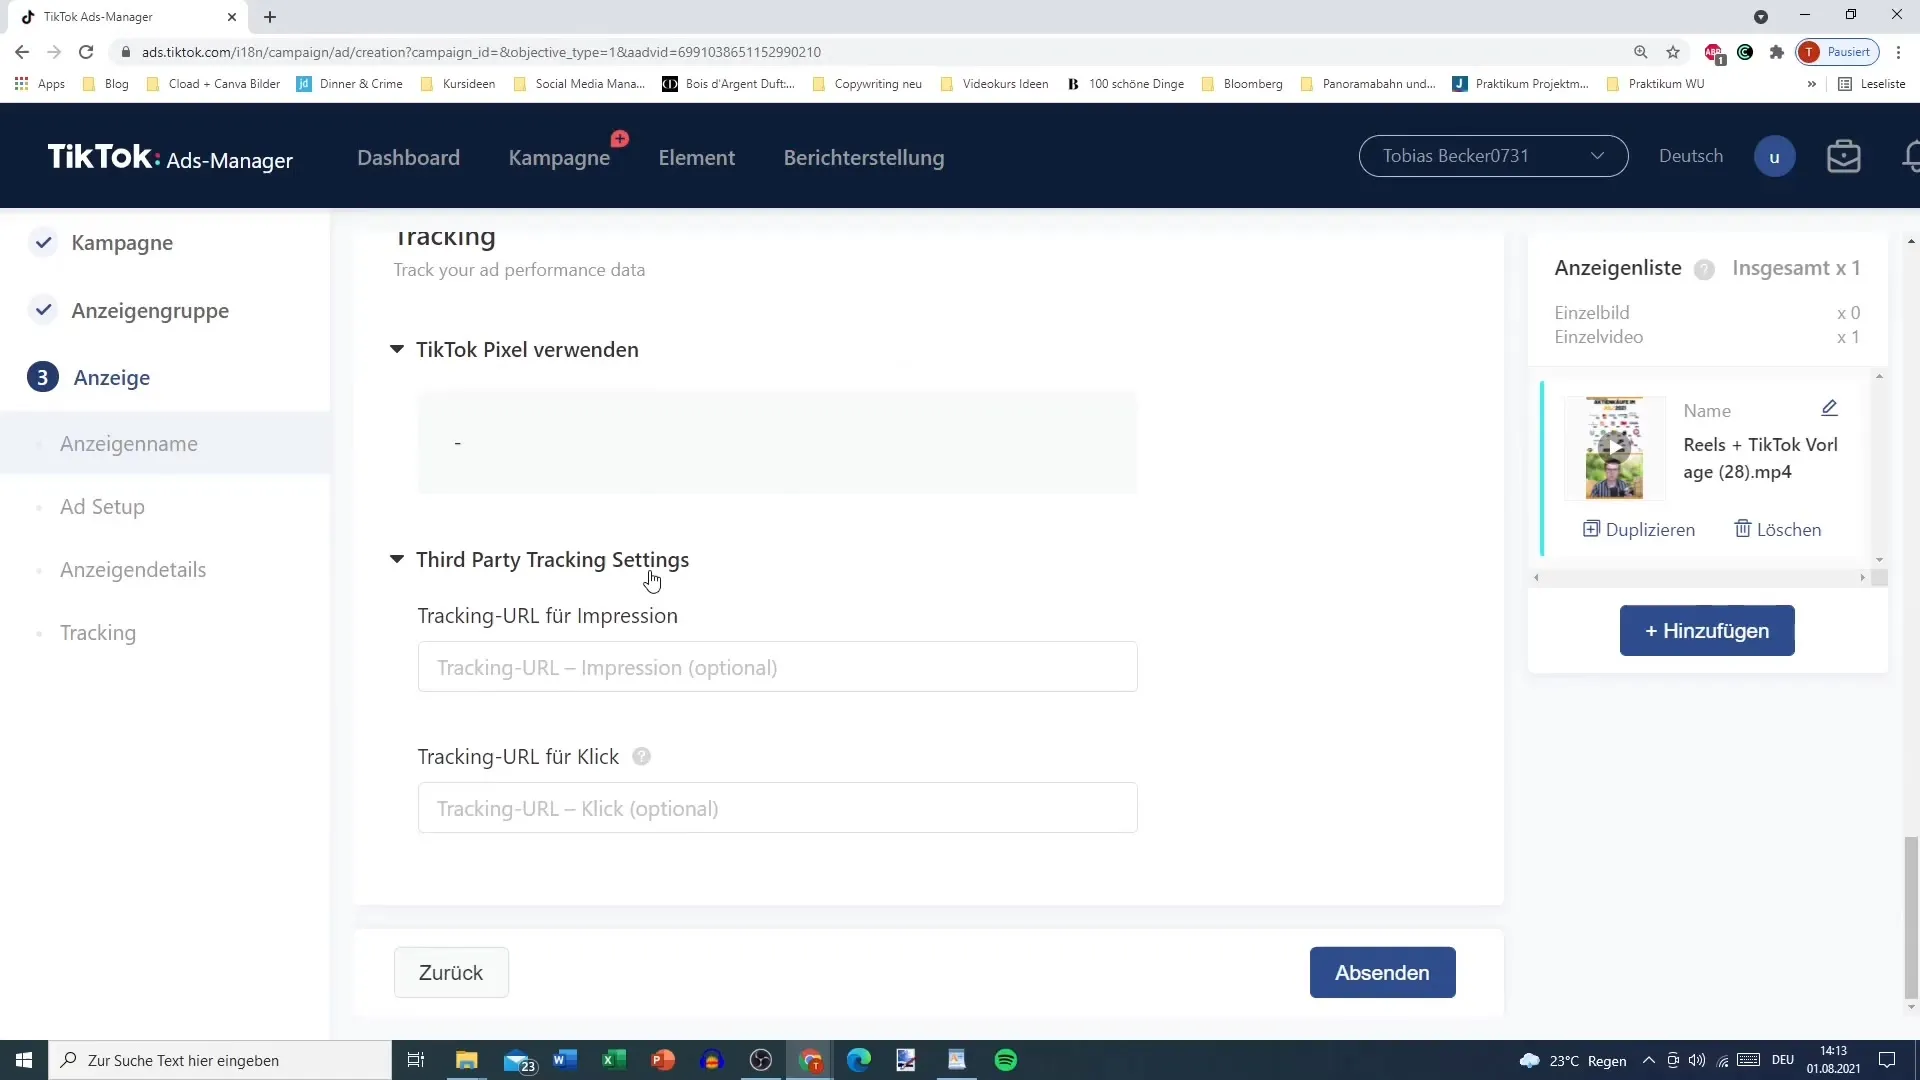The width and height of the screenshot is (1920, 1080).
Task: Open Task View icon in taskbar
Action: pyautogui.click(x=416, y=1060)
